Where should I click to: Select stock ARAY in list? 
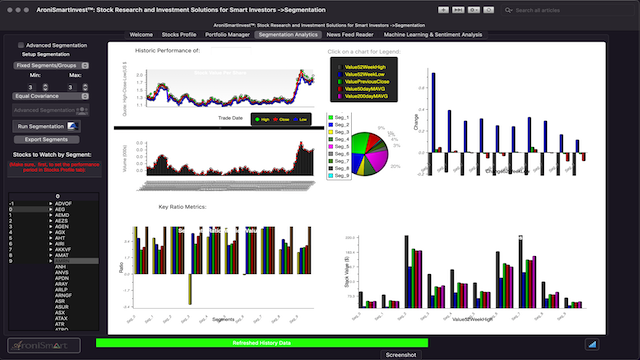pyautogui.click(x=62, y=284)
